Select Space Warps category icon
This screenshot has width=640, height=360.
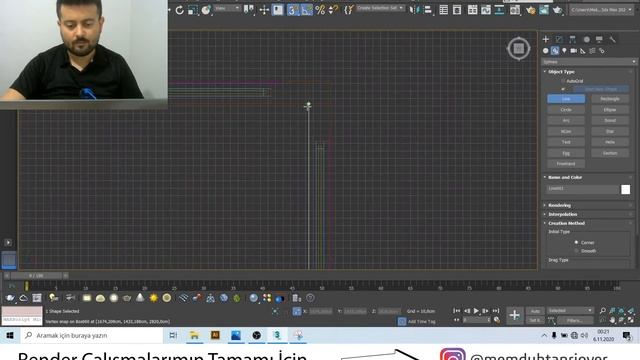coord(592,51)
